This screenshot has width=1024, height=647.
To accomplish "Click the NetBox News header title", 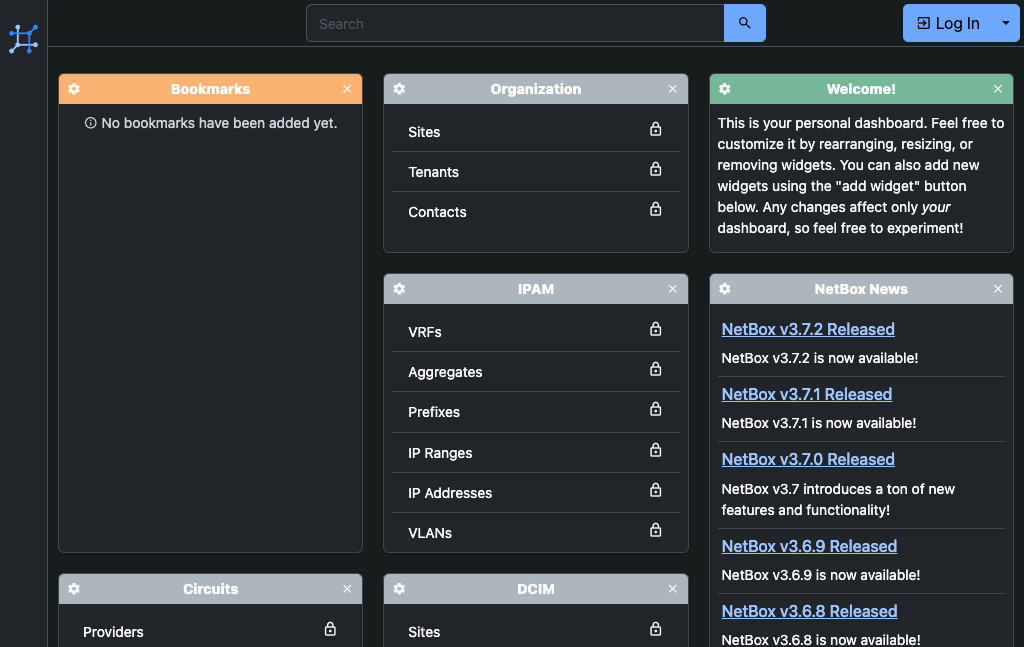I will [861, 289].
